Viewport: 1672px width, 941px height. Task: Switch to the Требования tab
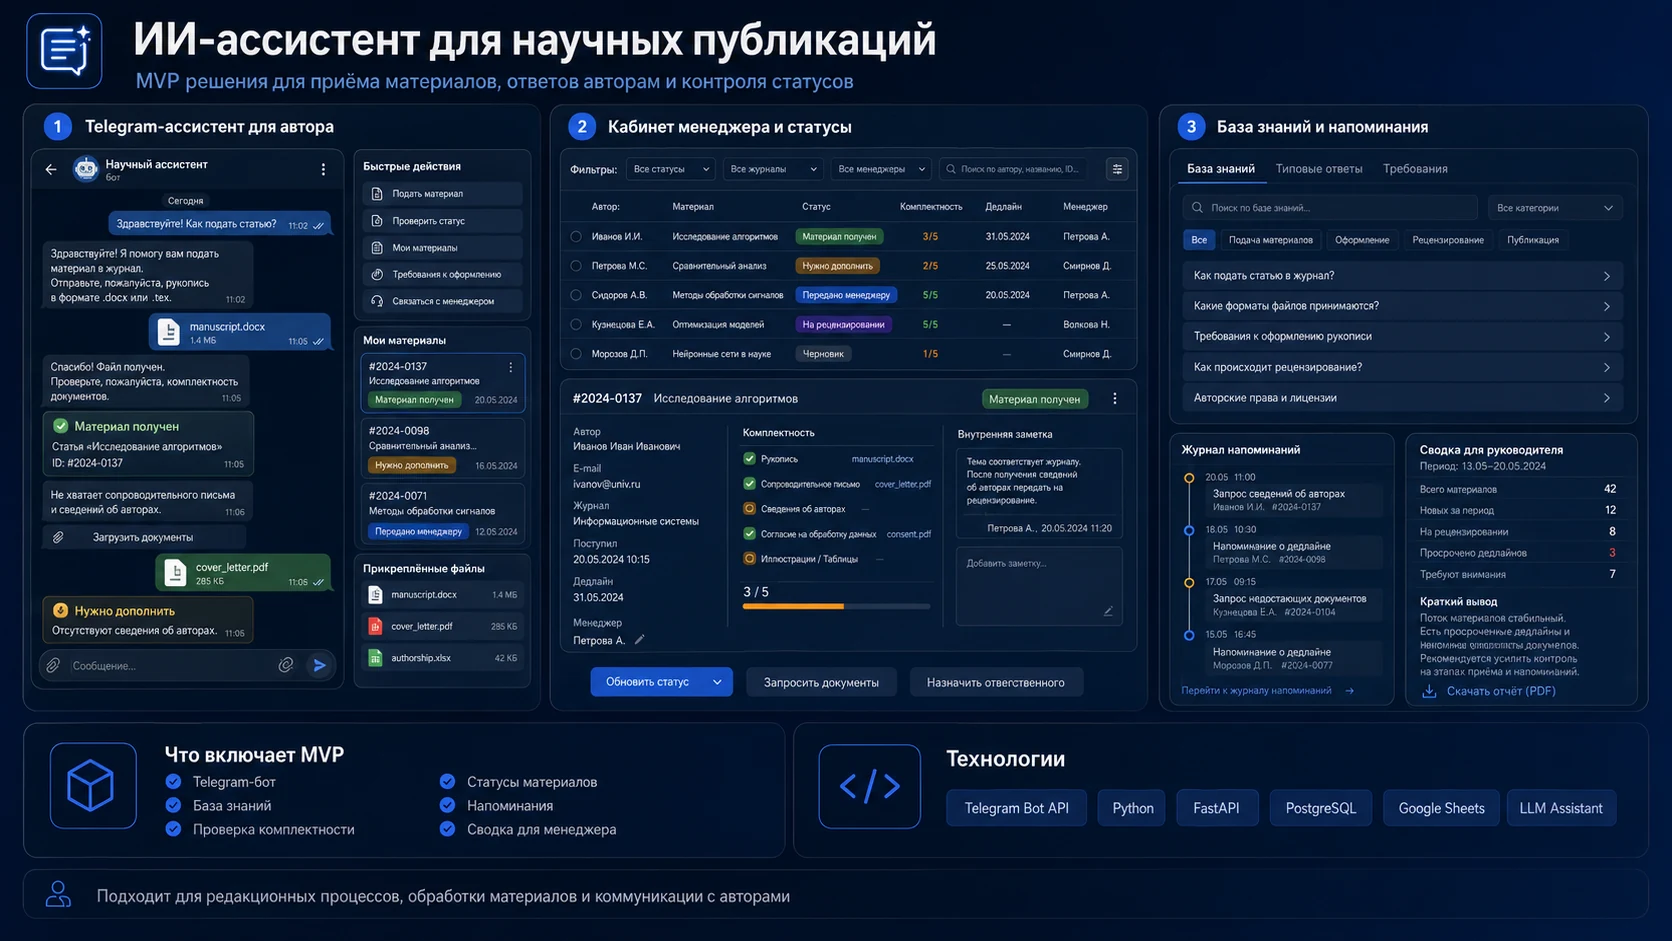[1415, 169]
